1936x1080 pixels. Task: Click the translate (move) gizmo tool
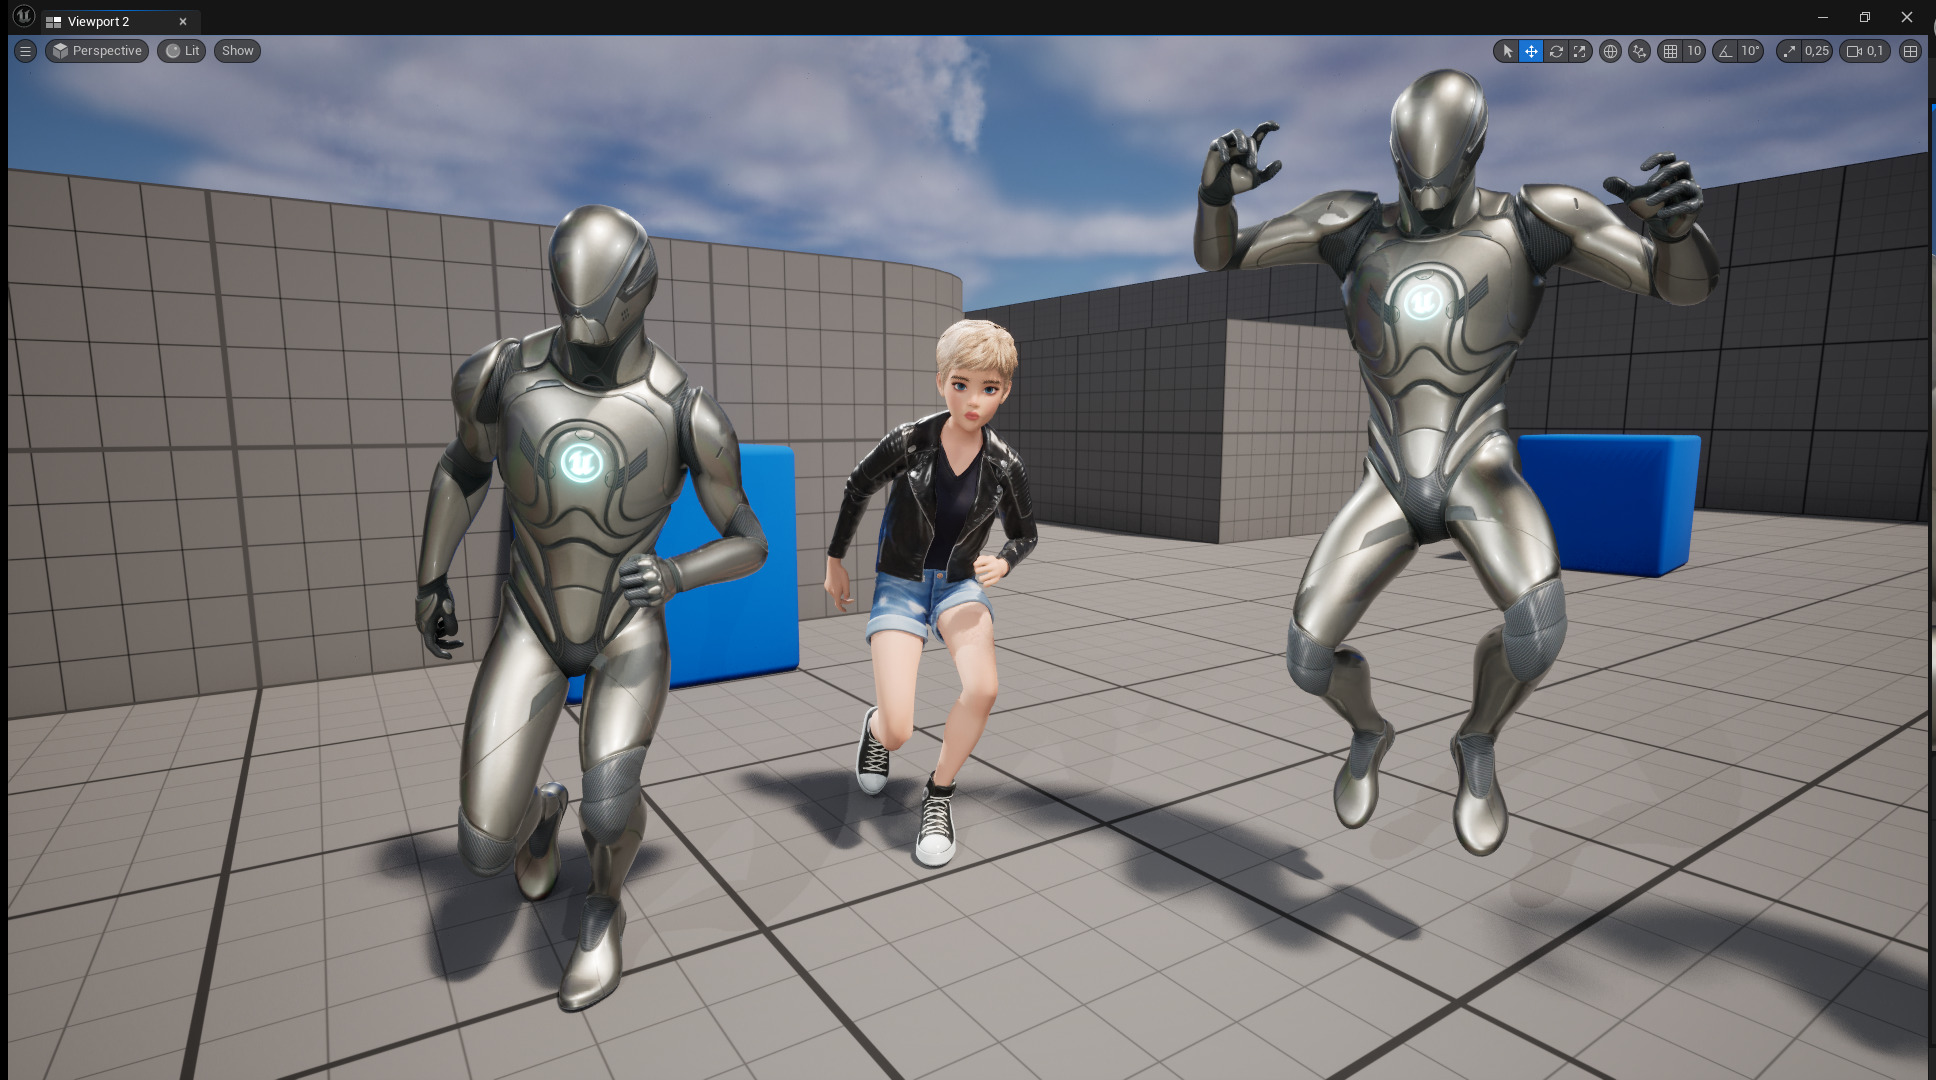click(1531, 51)
